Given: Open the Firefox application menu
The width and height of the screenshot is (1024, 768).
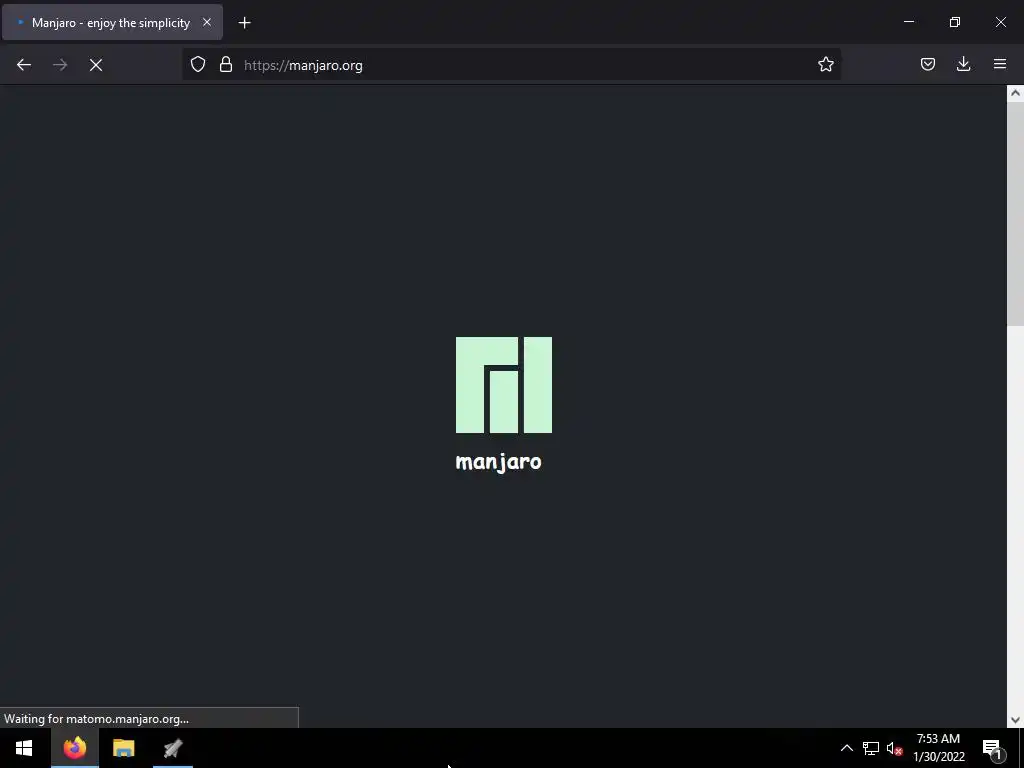Looking at the screenshot, I should [x=1000, y=64].
